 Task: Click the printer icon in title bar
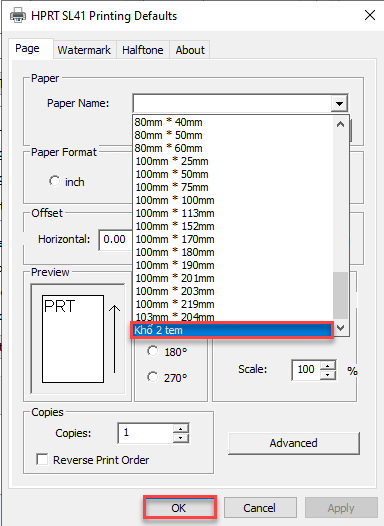18,15
